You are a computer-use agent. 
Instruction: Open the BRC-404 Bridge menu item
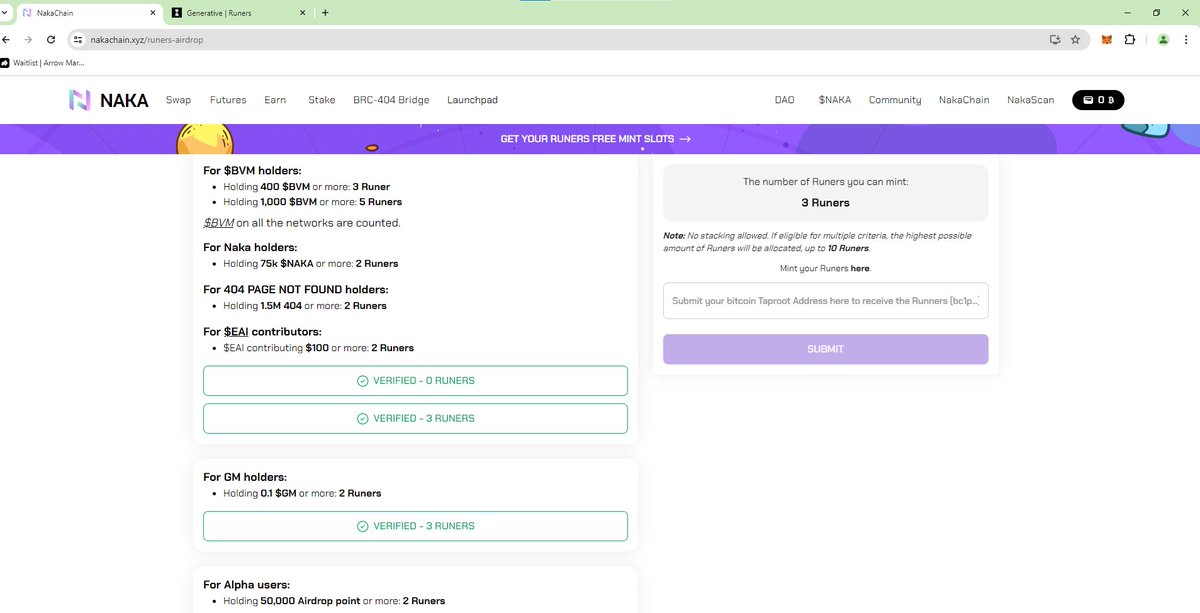[391, 100]
